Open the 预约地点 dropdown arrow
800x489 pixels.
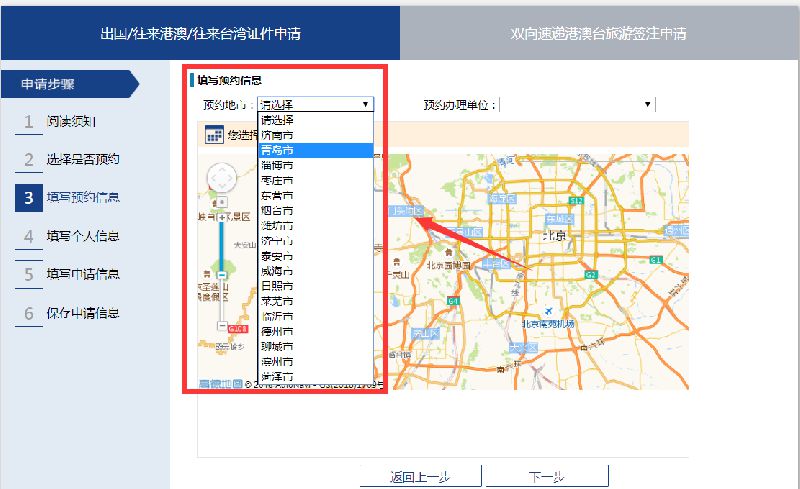pos(365,104)
